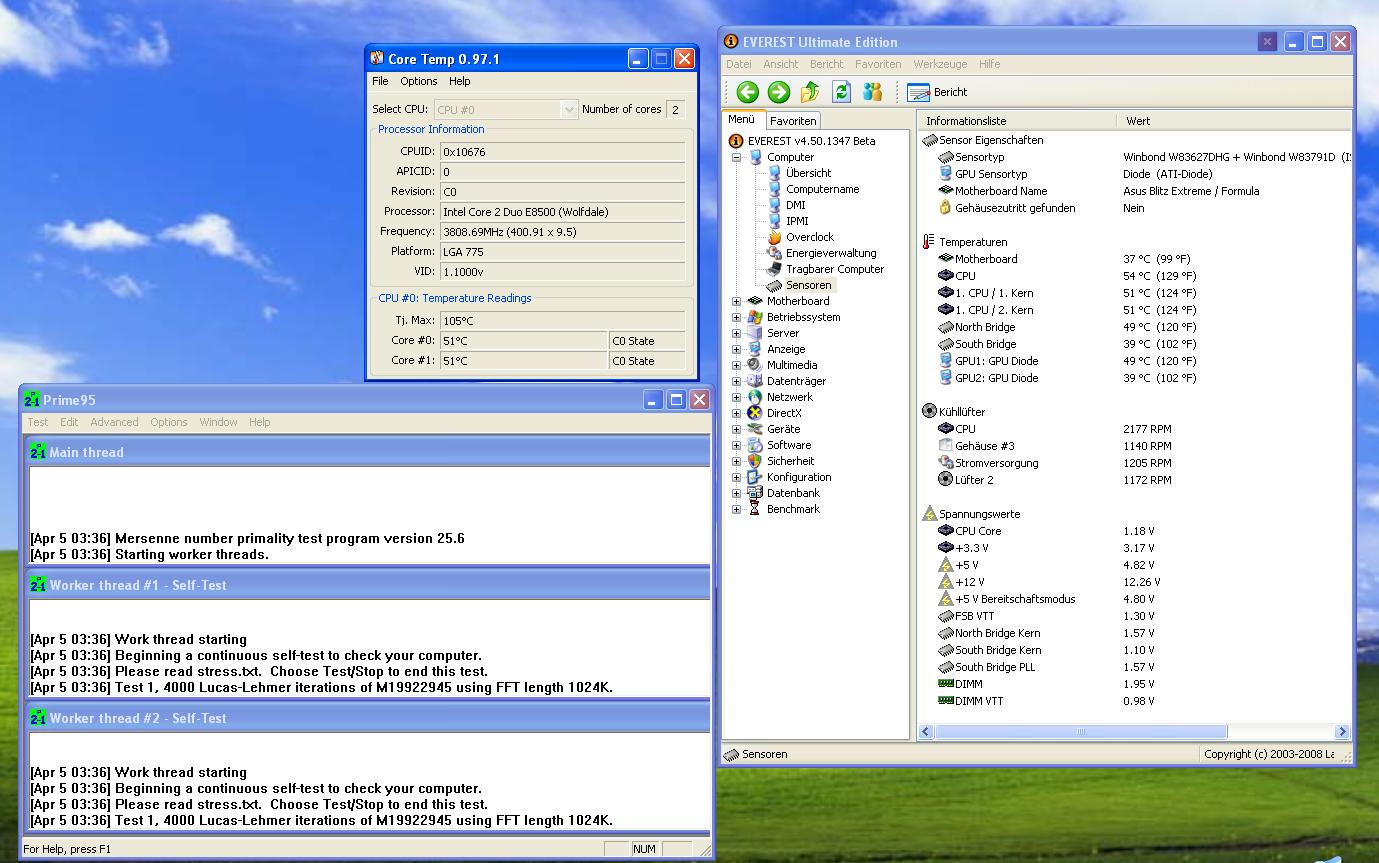
Task: Click the Sicherheit shield icon
Action: pos(755,461)
